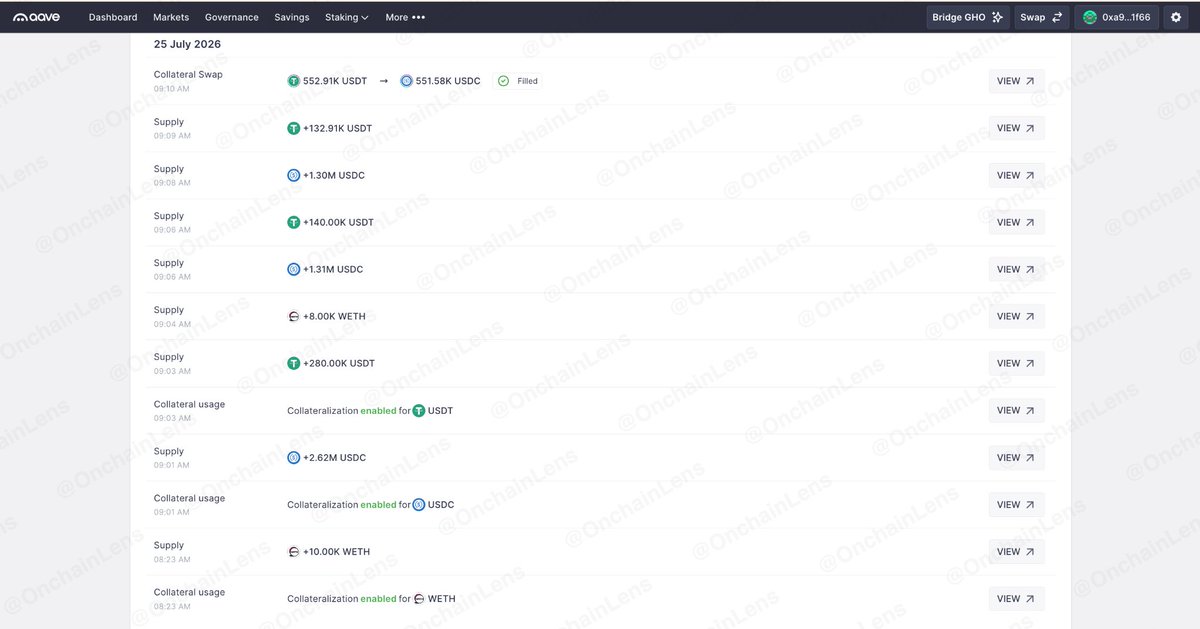Image resolution: width=1200 pixels, height=629 pixels.
Task: Expand the Staking dropdown menu
Action: [347, 17]
